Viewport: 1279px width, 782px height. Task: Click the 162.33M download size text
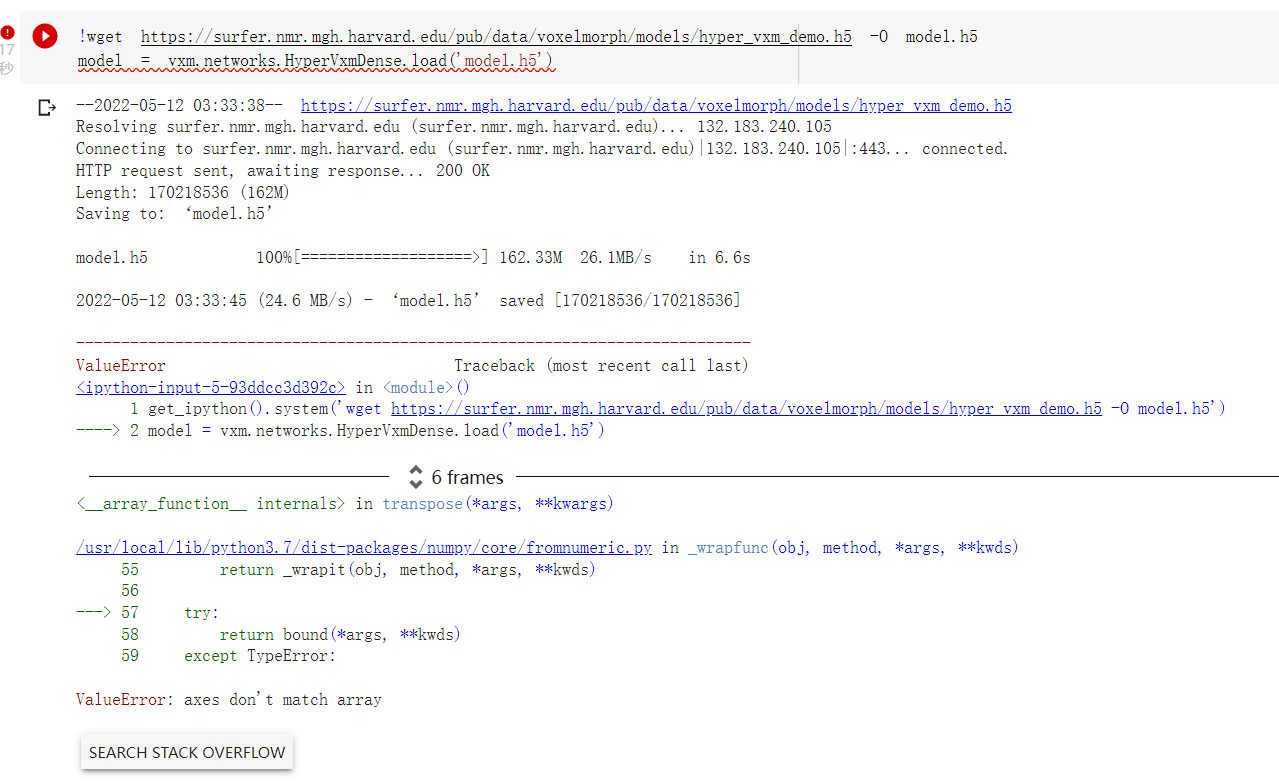(530, 257)
